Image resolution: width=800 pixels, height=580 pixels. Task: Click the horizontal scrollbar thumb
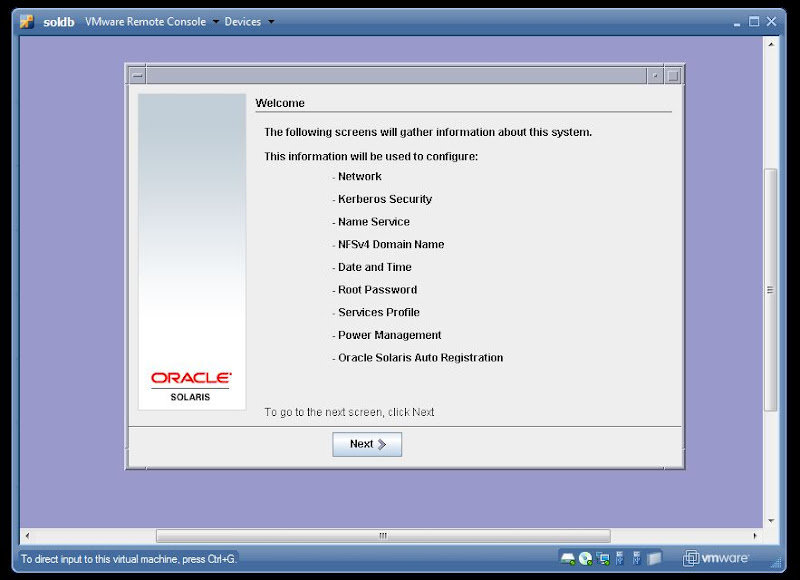coord(383,536)
